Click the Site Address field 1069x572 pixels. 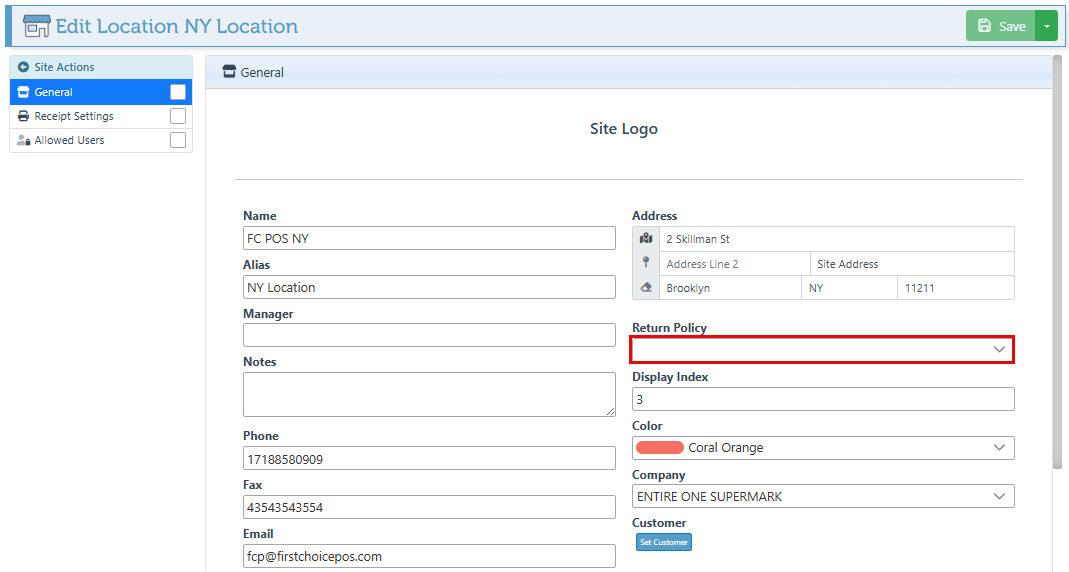(x=912, y=263)
